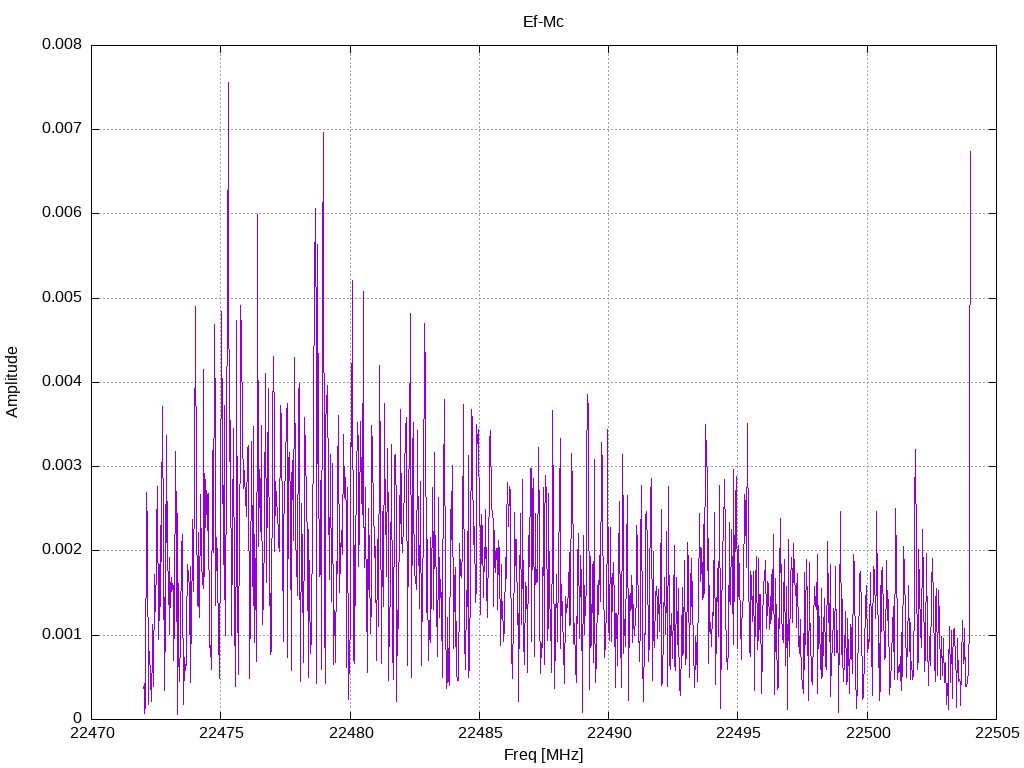Click the 22505 x-axis tick label
Image resolution: width=1024 pixels, height=768 pixels.
point(997,733)
